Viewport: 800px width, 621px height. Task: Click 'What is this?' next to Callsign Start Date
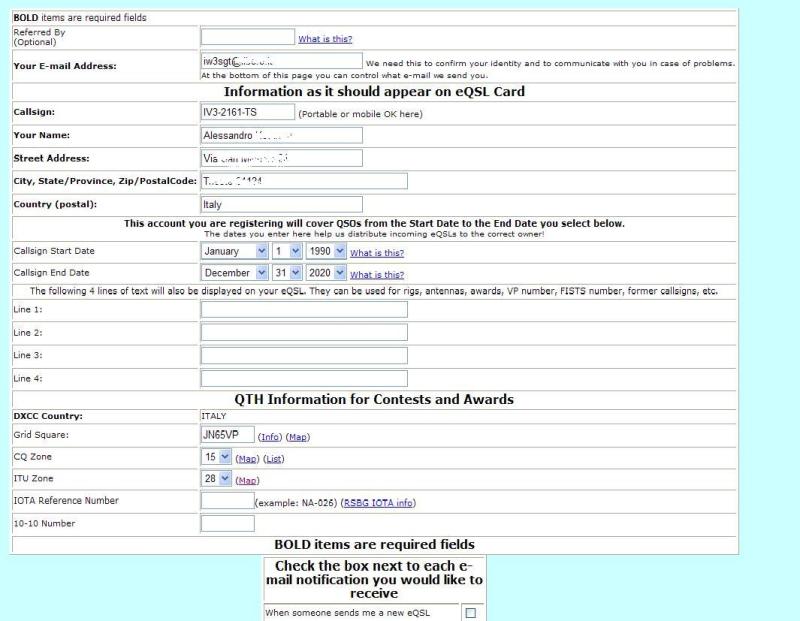377,253
